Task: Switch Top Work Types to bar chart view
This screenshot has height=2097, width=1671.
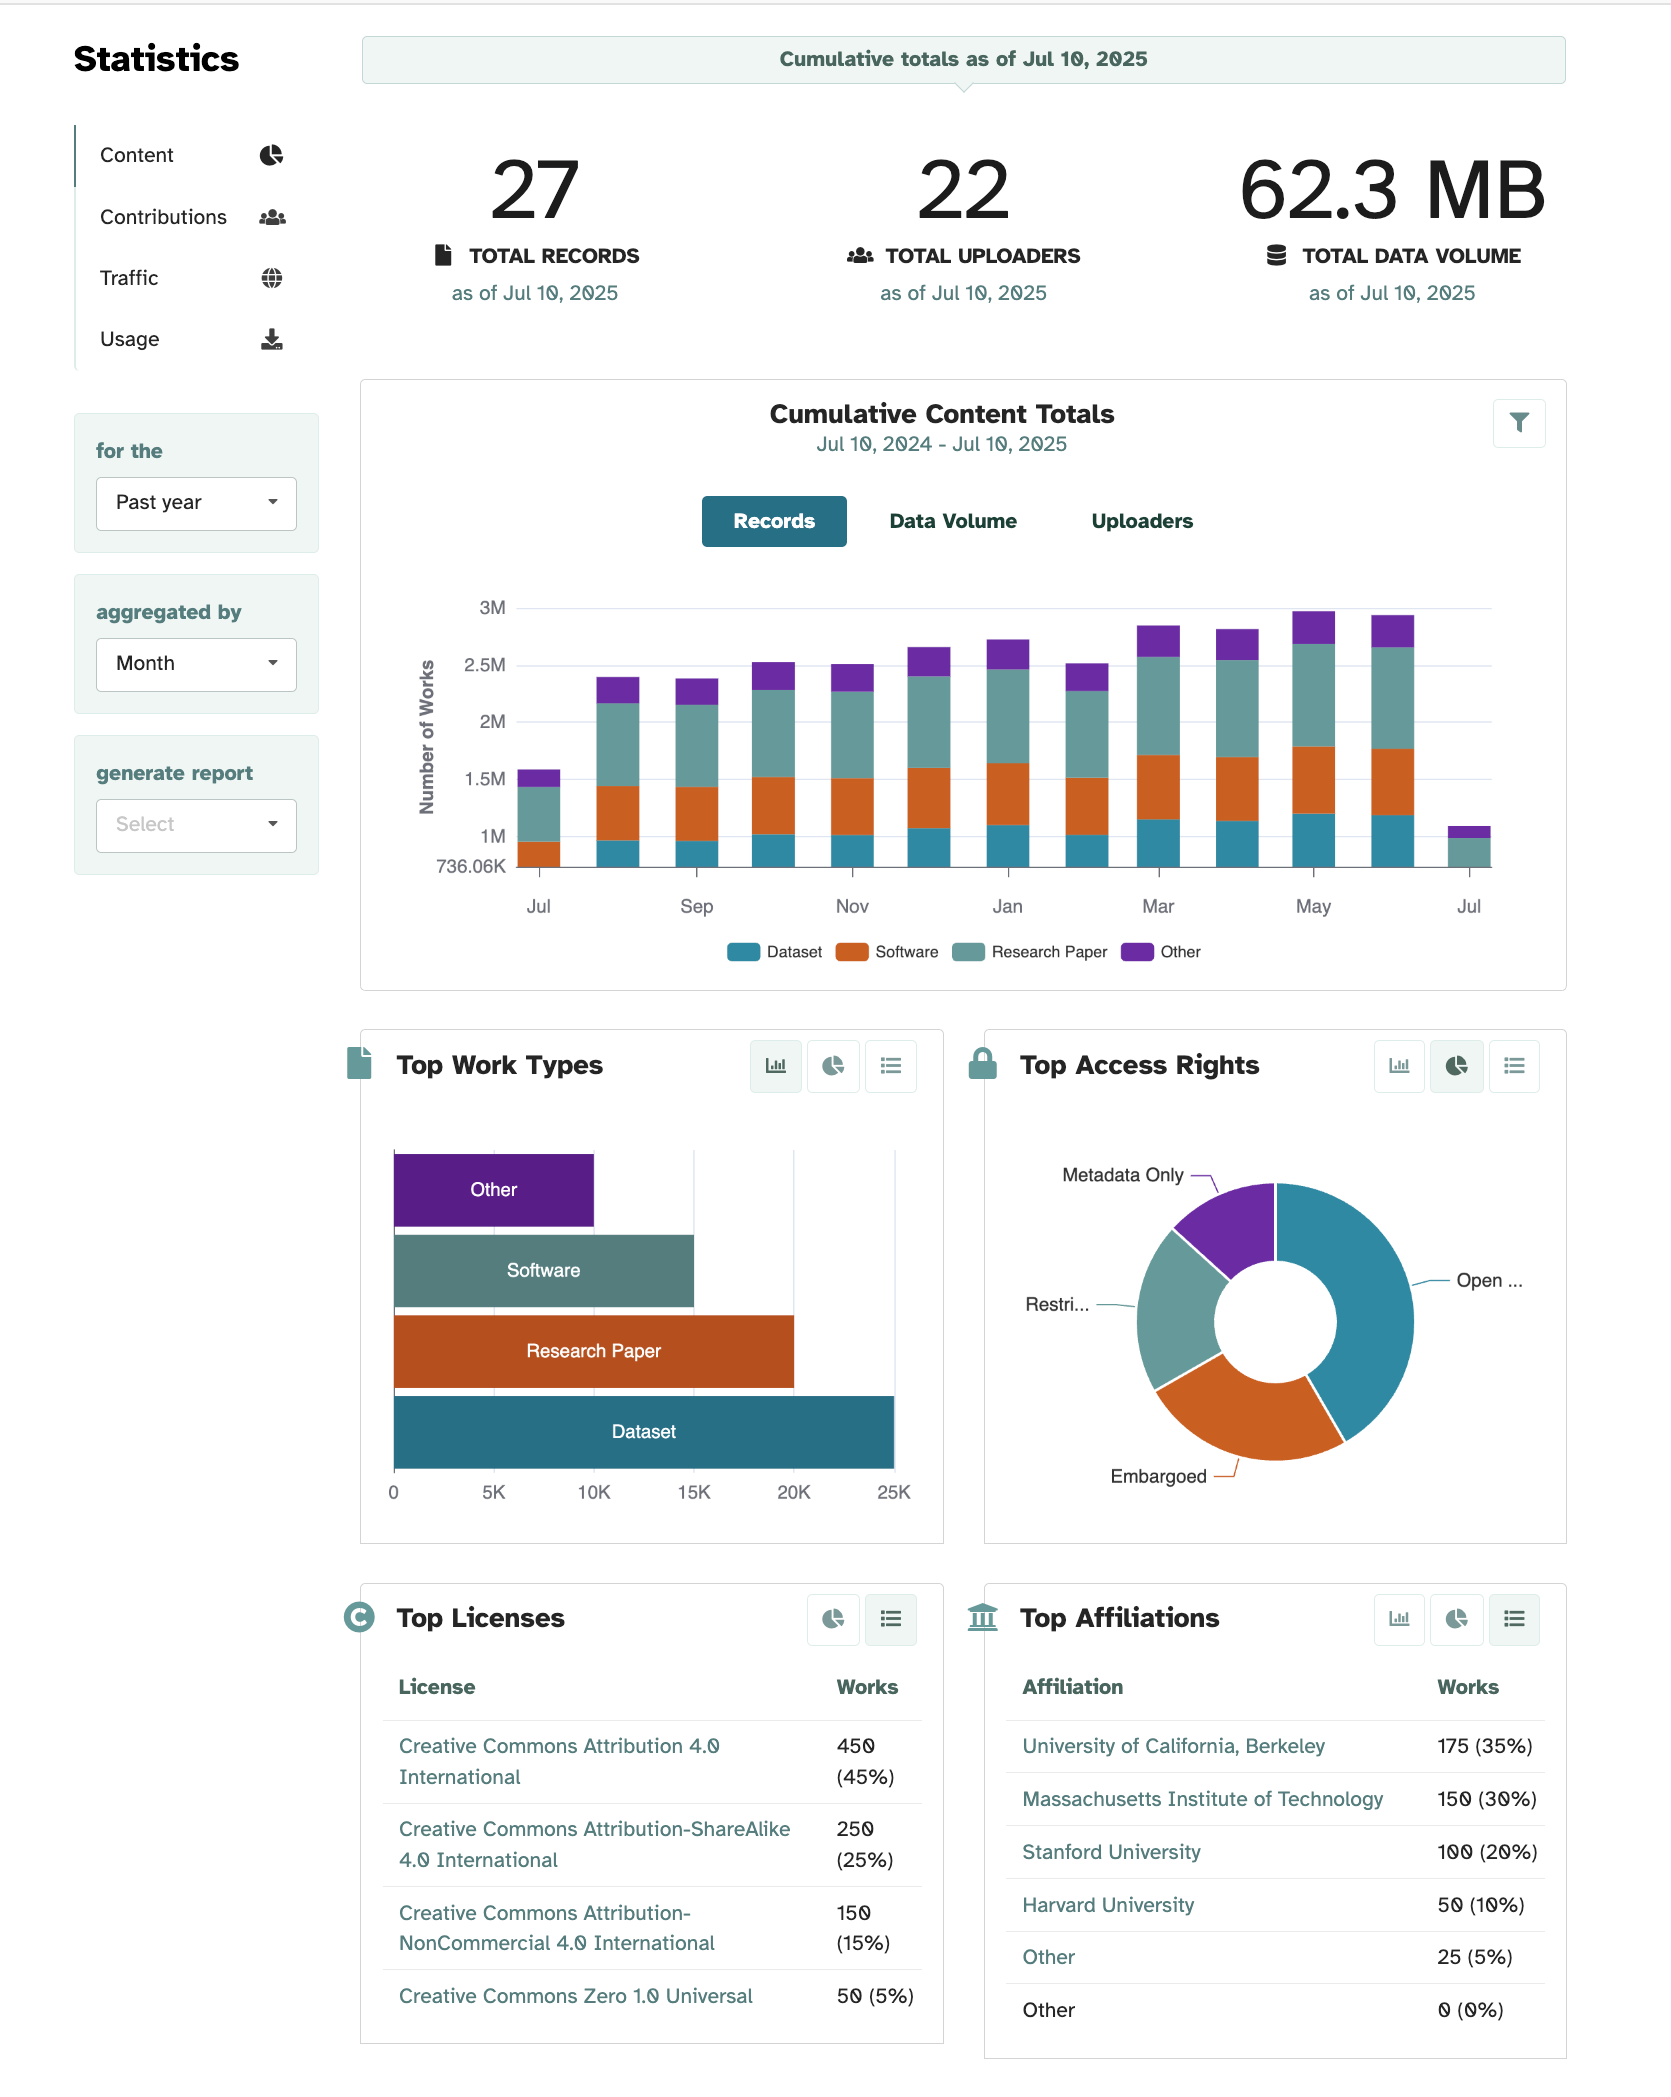Action: [x=775, y=1066]
